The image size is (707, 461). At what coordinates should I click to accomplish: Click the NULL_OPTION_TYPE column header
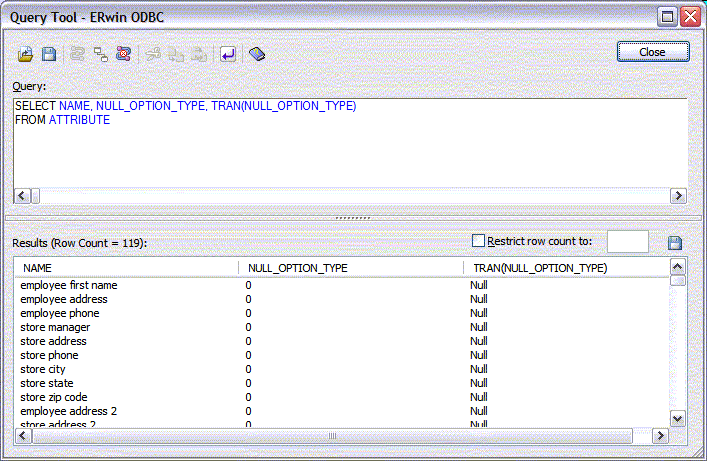pyautogui.click(x=350, y=268)
